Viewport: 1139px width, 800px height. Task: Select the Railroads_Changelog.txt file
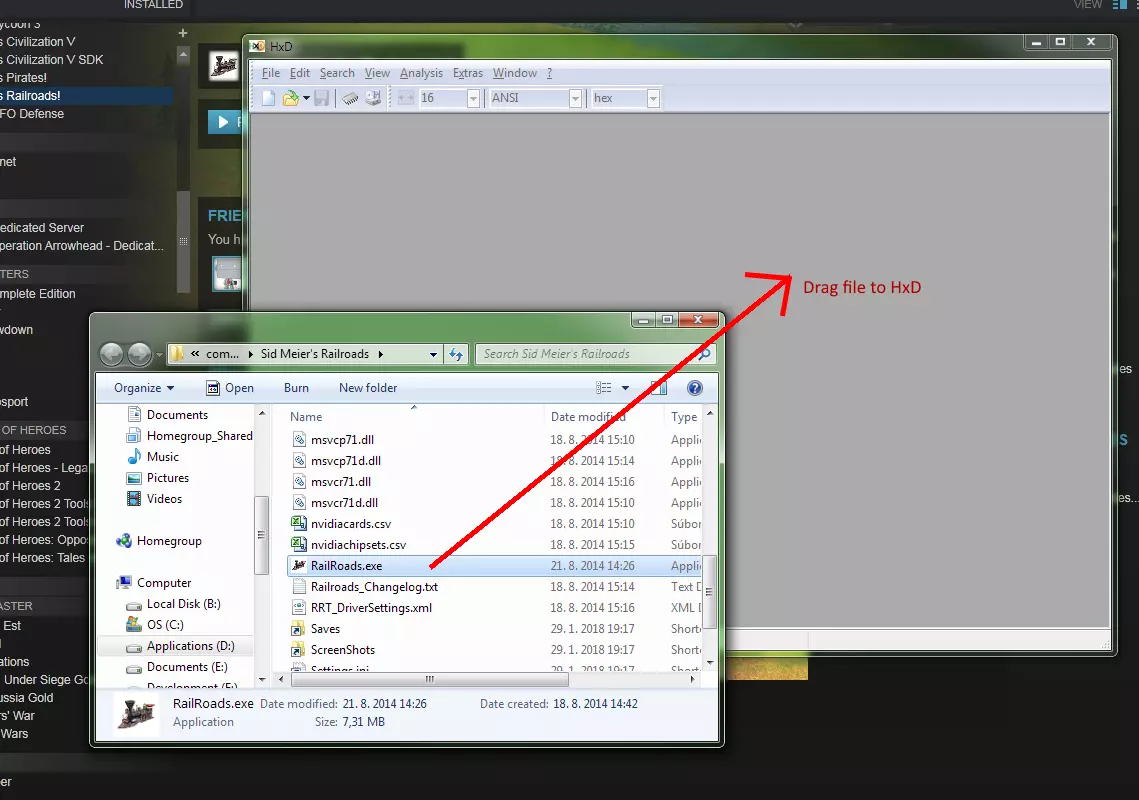[374, 587]
